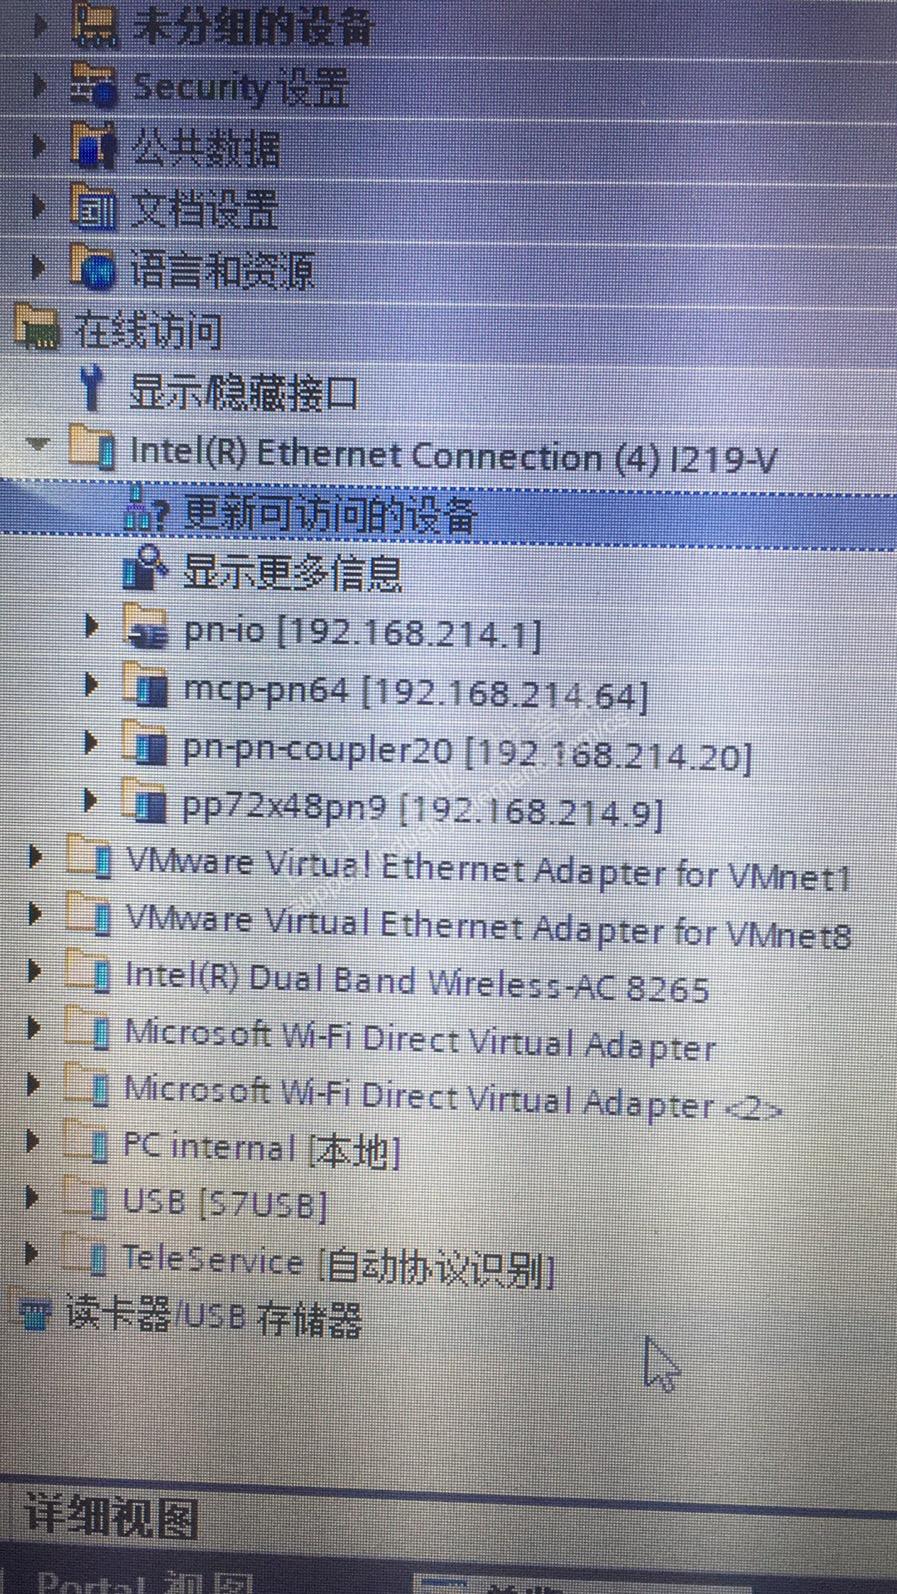The height and width of the screenshot is (1594, 897).
Task: Open the 详细视图 panel header
Action: click(112, 1516)
